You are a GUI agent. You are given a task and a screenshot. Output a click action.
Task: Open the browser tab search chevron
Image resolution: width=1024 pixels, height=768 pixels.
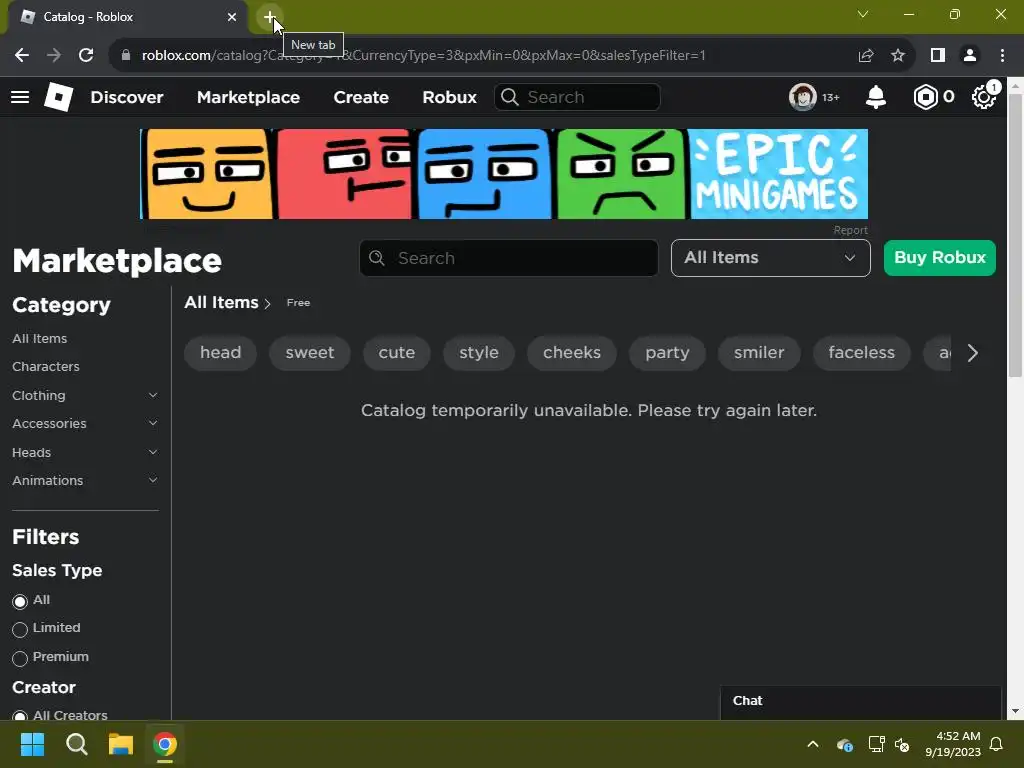coord(863,14)
